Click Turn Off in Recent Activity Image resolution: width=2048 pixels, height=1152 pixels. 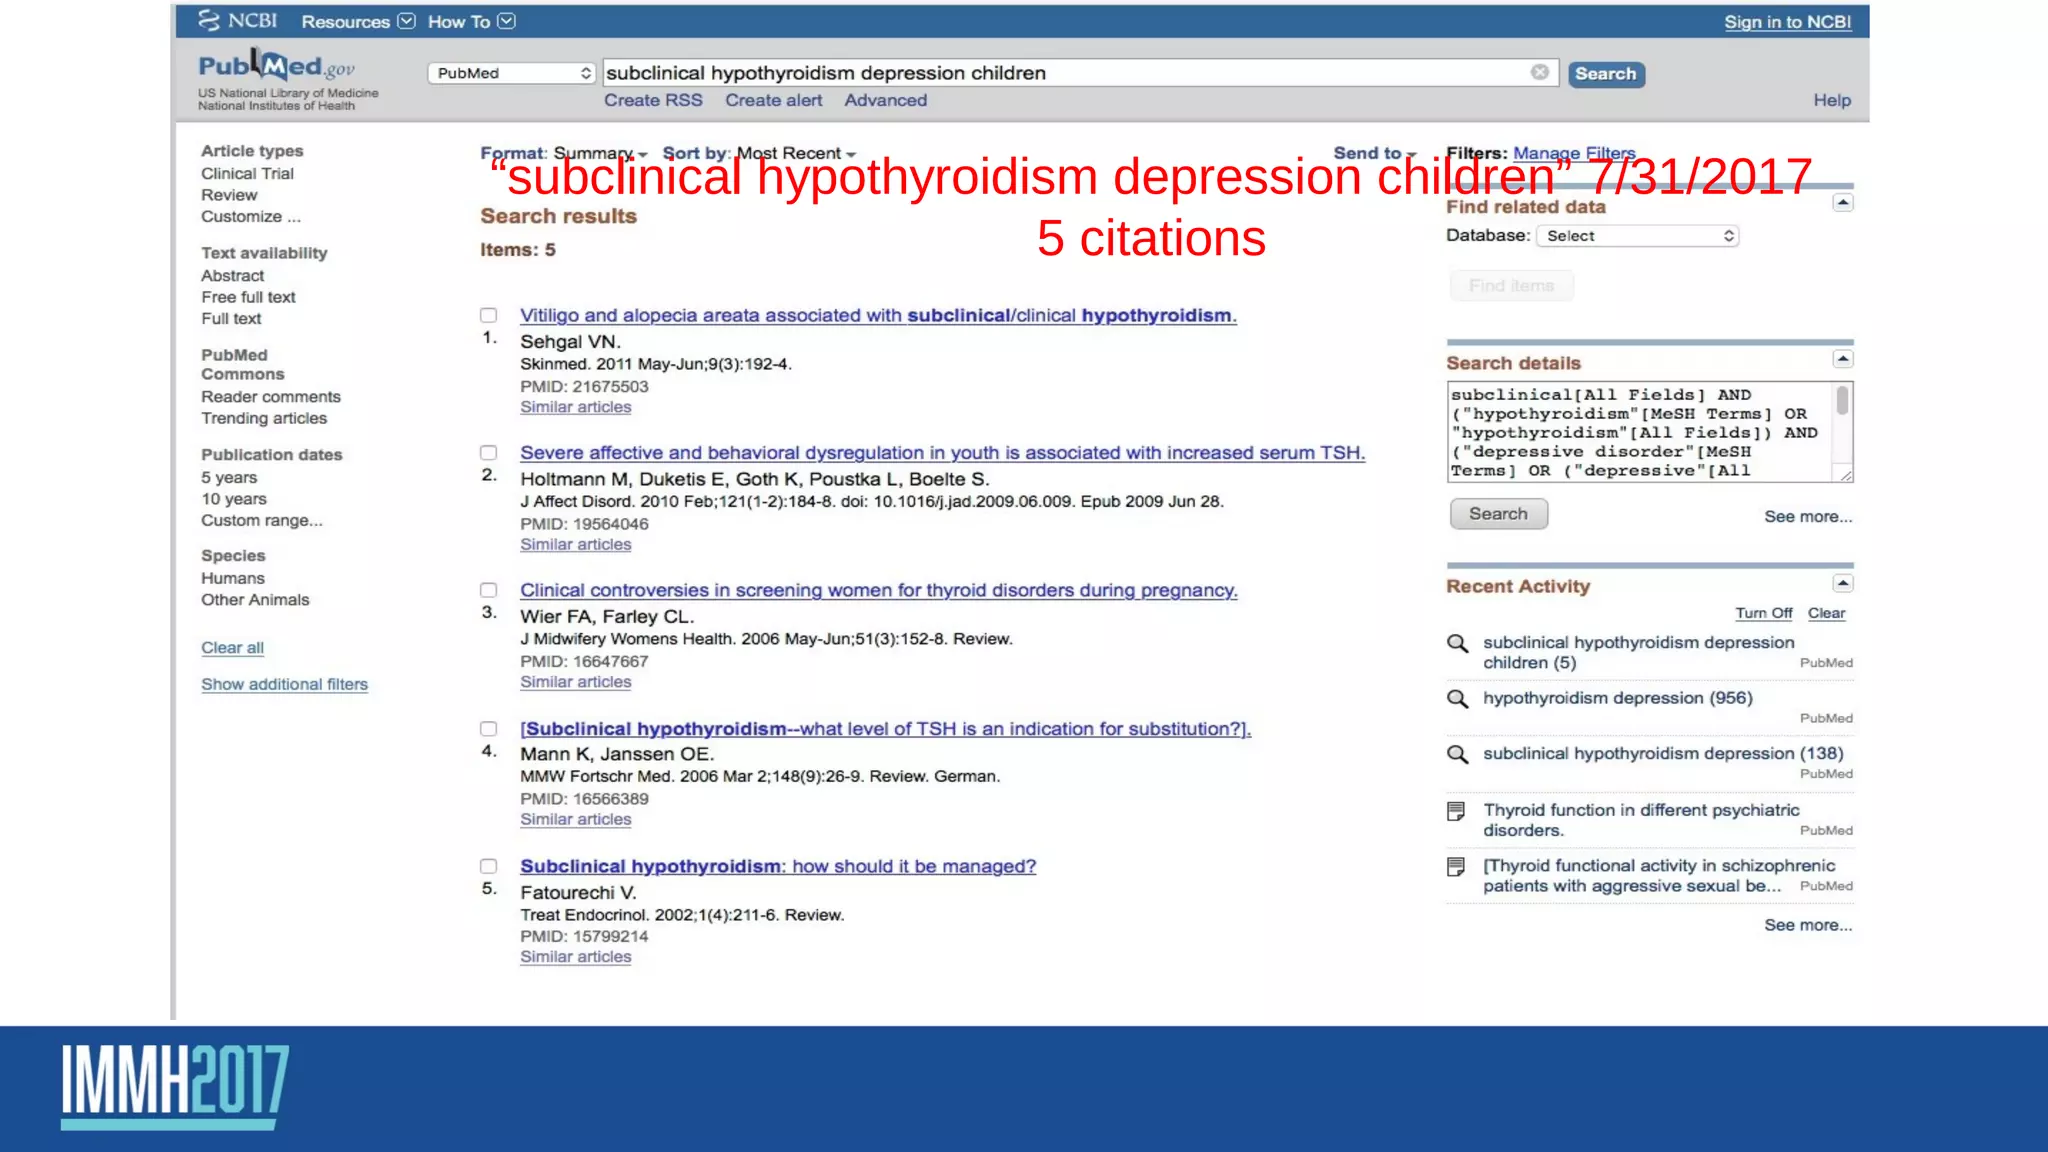pyautogui.click(x=1763, y=613)
